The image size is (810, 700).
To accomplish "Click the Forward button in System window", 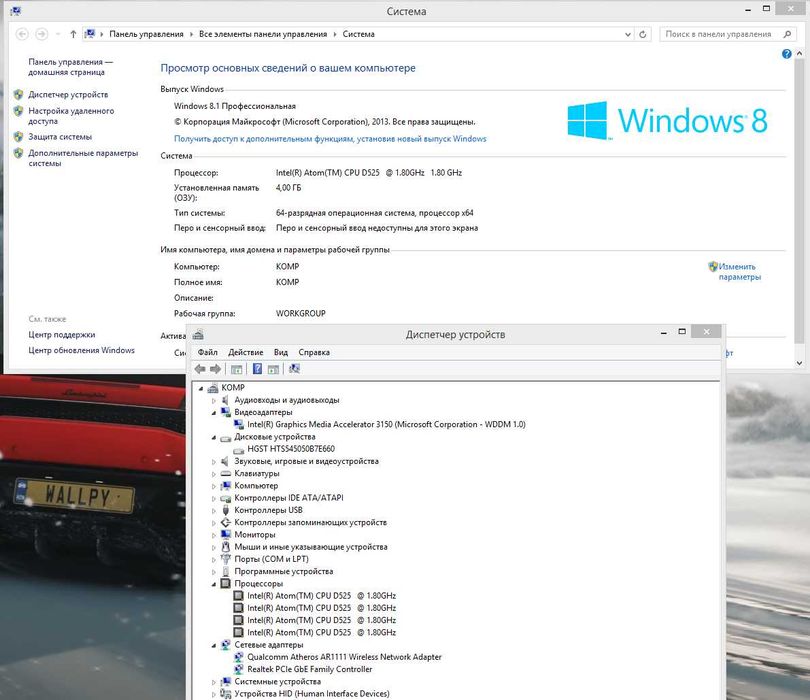I will point(42,34).
